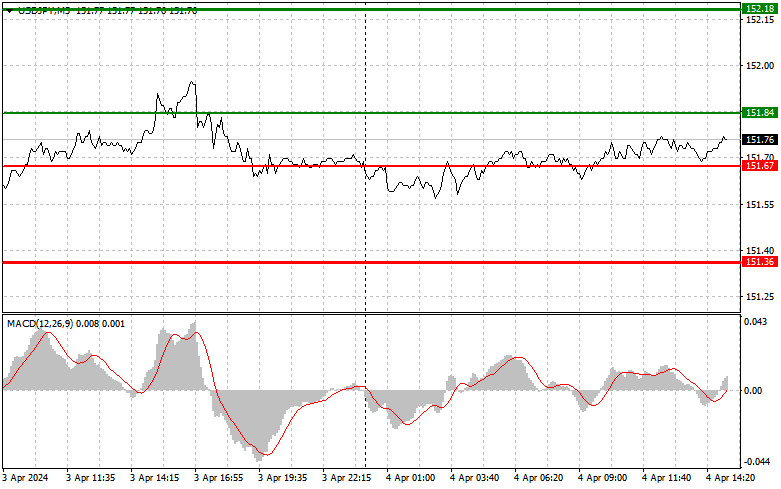Image resolution: width=781 pixels, height=489 pixels.
Task: Click the 4 Apr 03:40 time label
Action: coord(474,478)
